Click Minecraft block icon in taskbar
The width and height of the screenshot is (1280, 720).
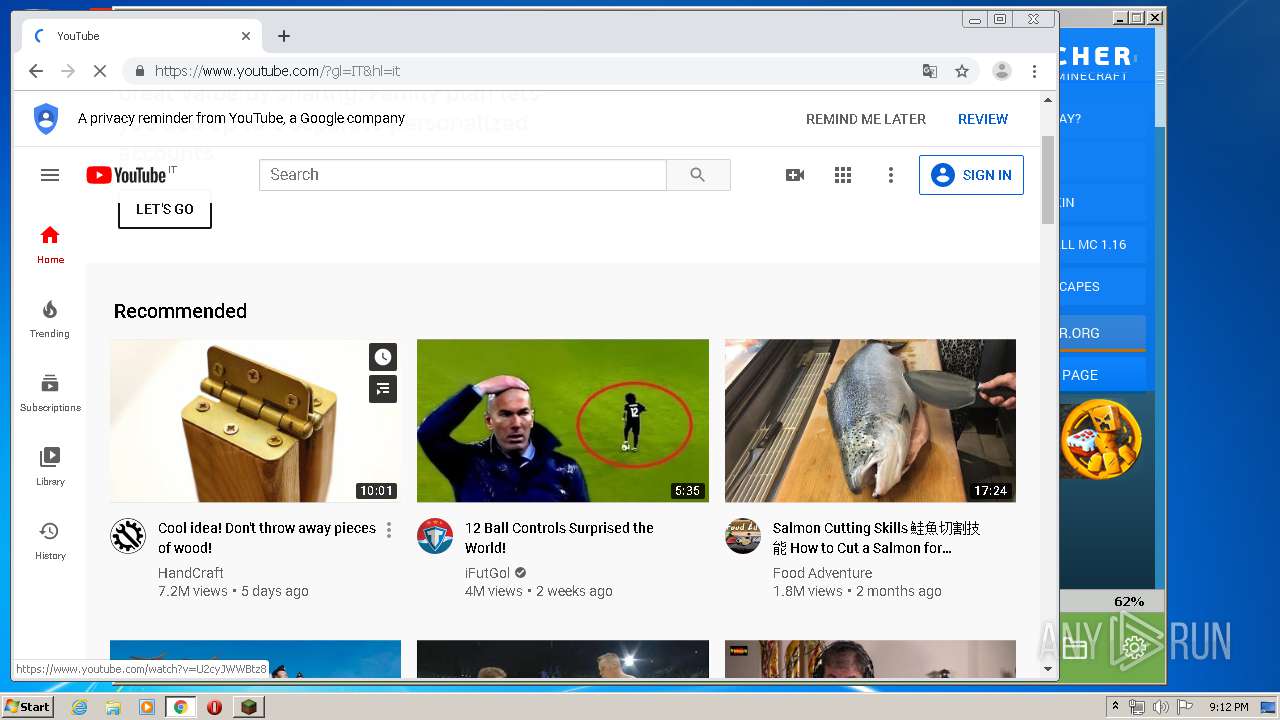(248, 707)
